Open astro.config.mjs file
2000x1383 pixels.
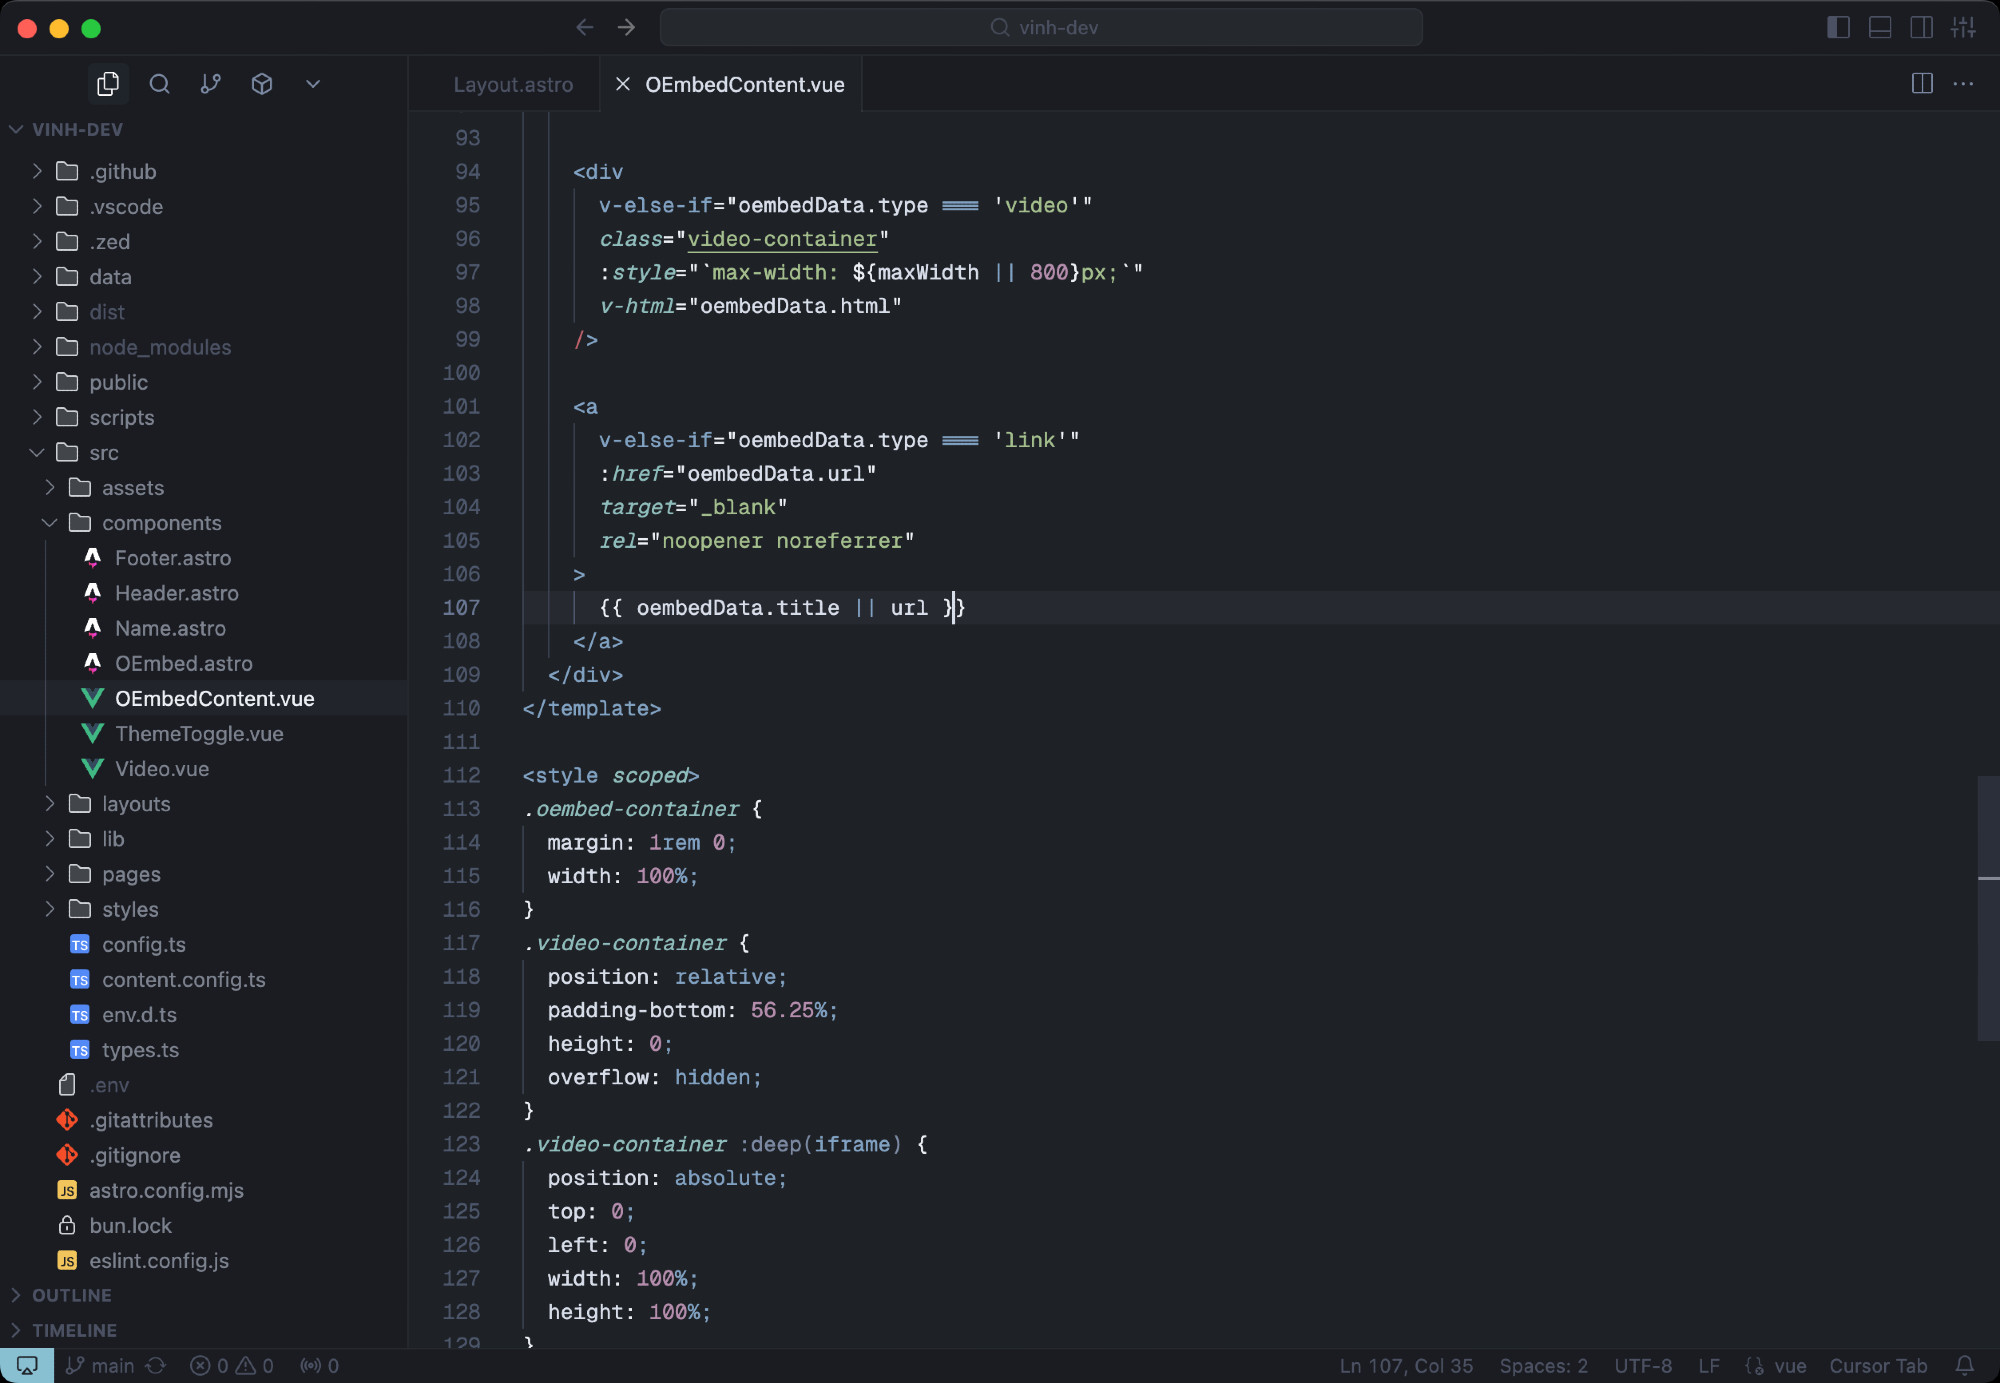204,1191
